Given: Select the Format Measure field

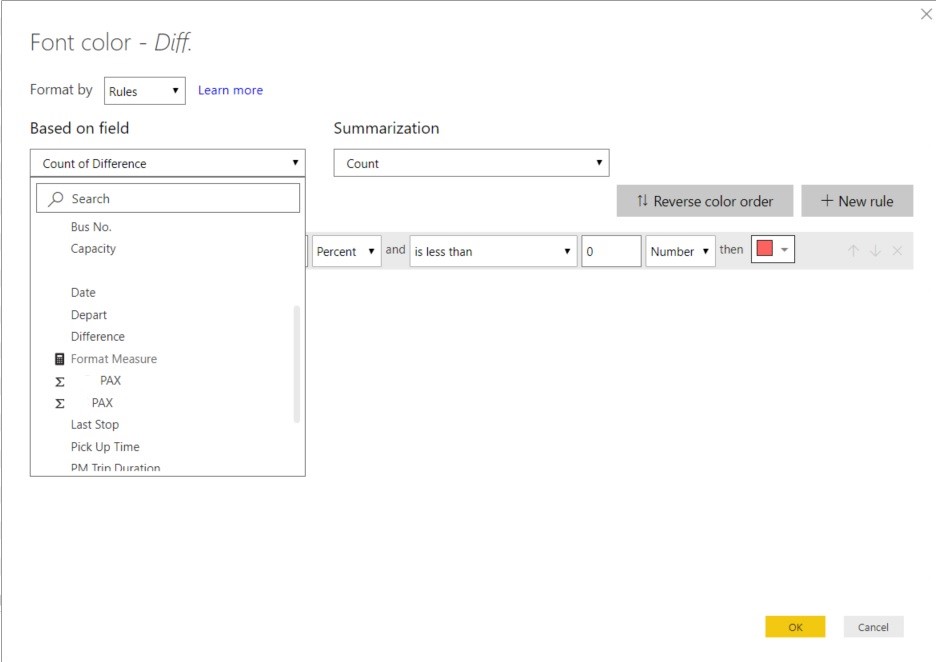Looking at the screenshot, I should [113, 359].
